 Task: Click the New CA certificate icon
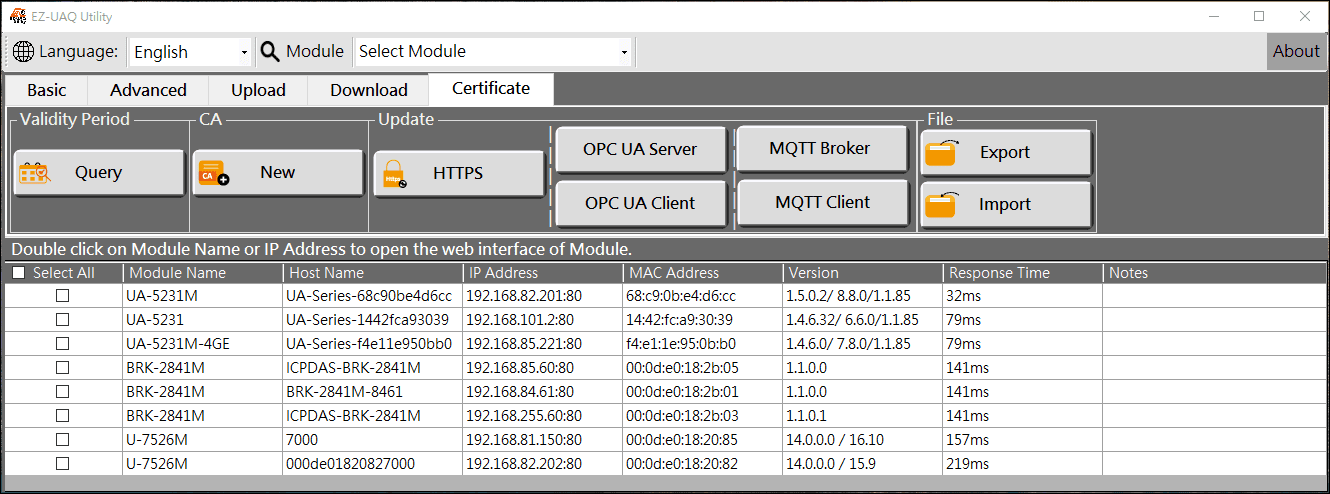(x=214, y=174)
